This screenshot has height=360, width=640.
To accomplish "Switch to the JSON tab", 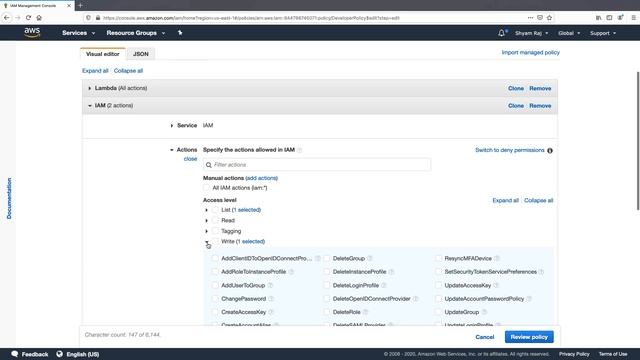I will (141, 54).
